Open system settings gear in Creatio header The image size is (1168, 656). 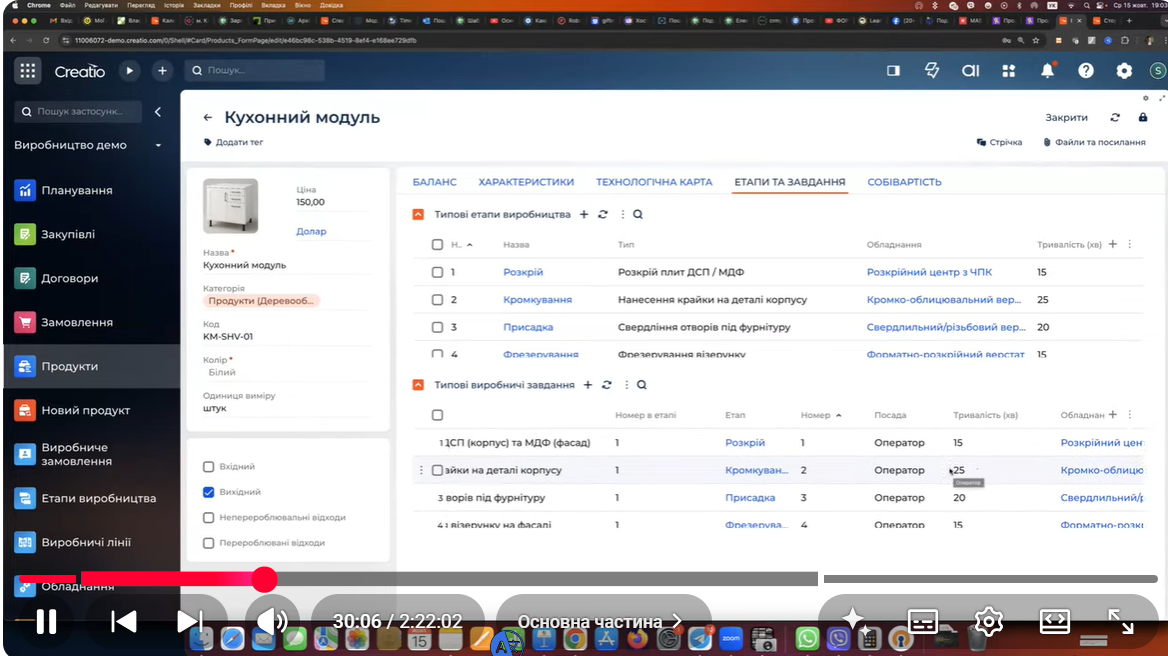[x=1124, y=71]
